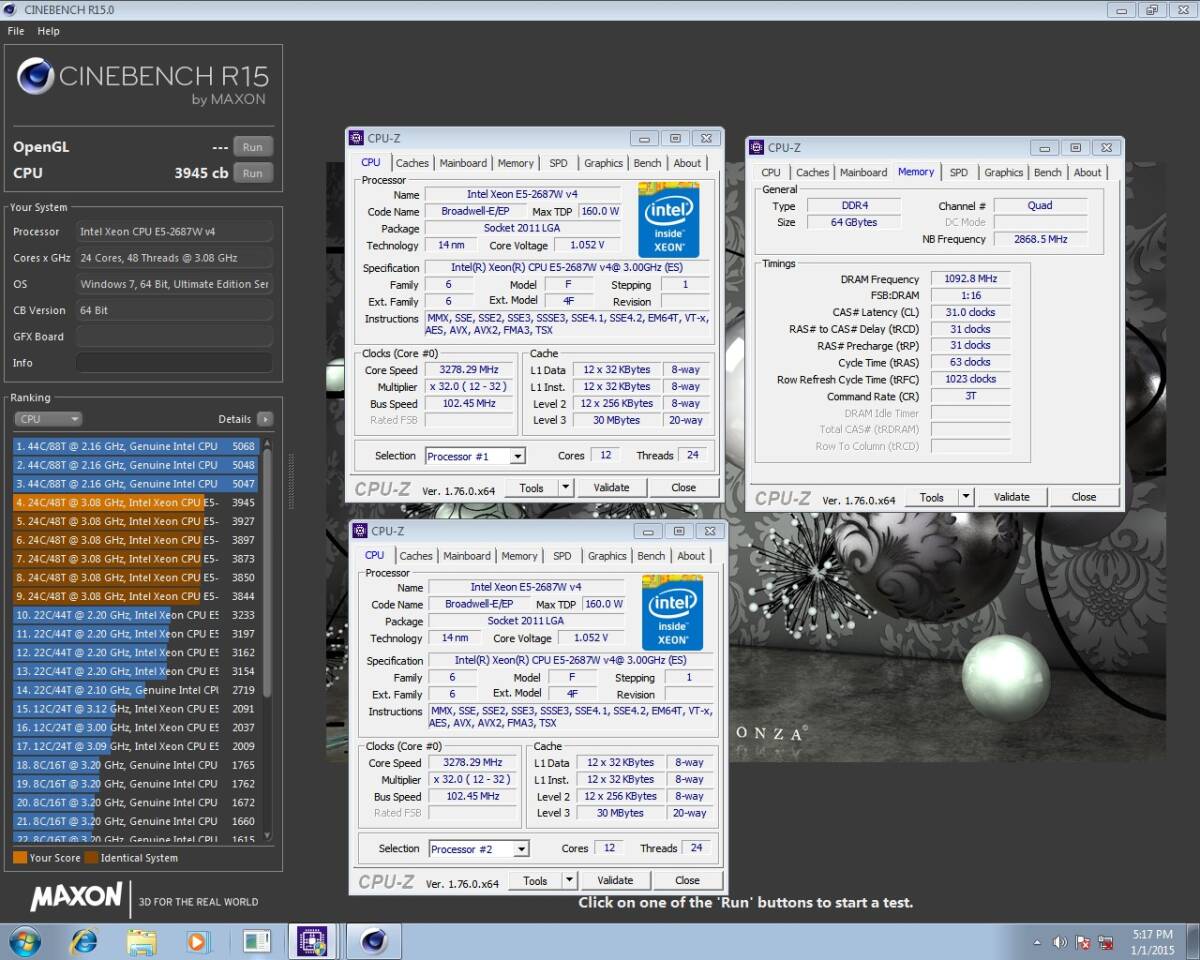Switch to Cinebench taskbar icon
Image resolution: width=1200 pixels, height=960 pixels.
point(373,941)
